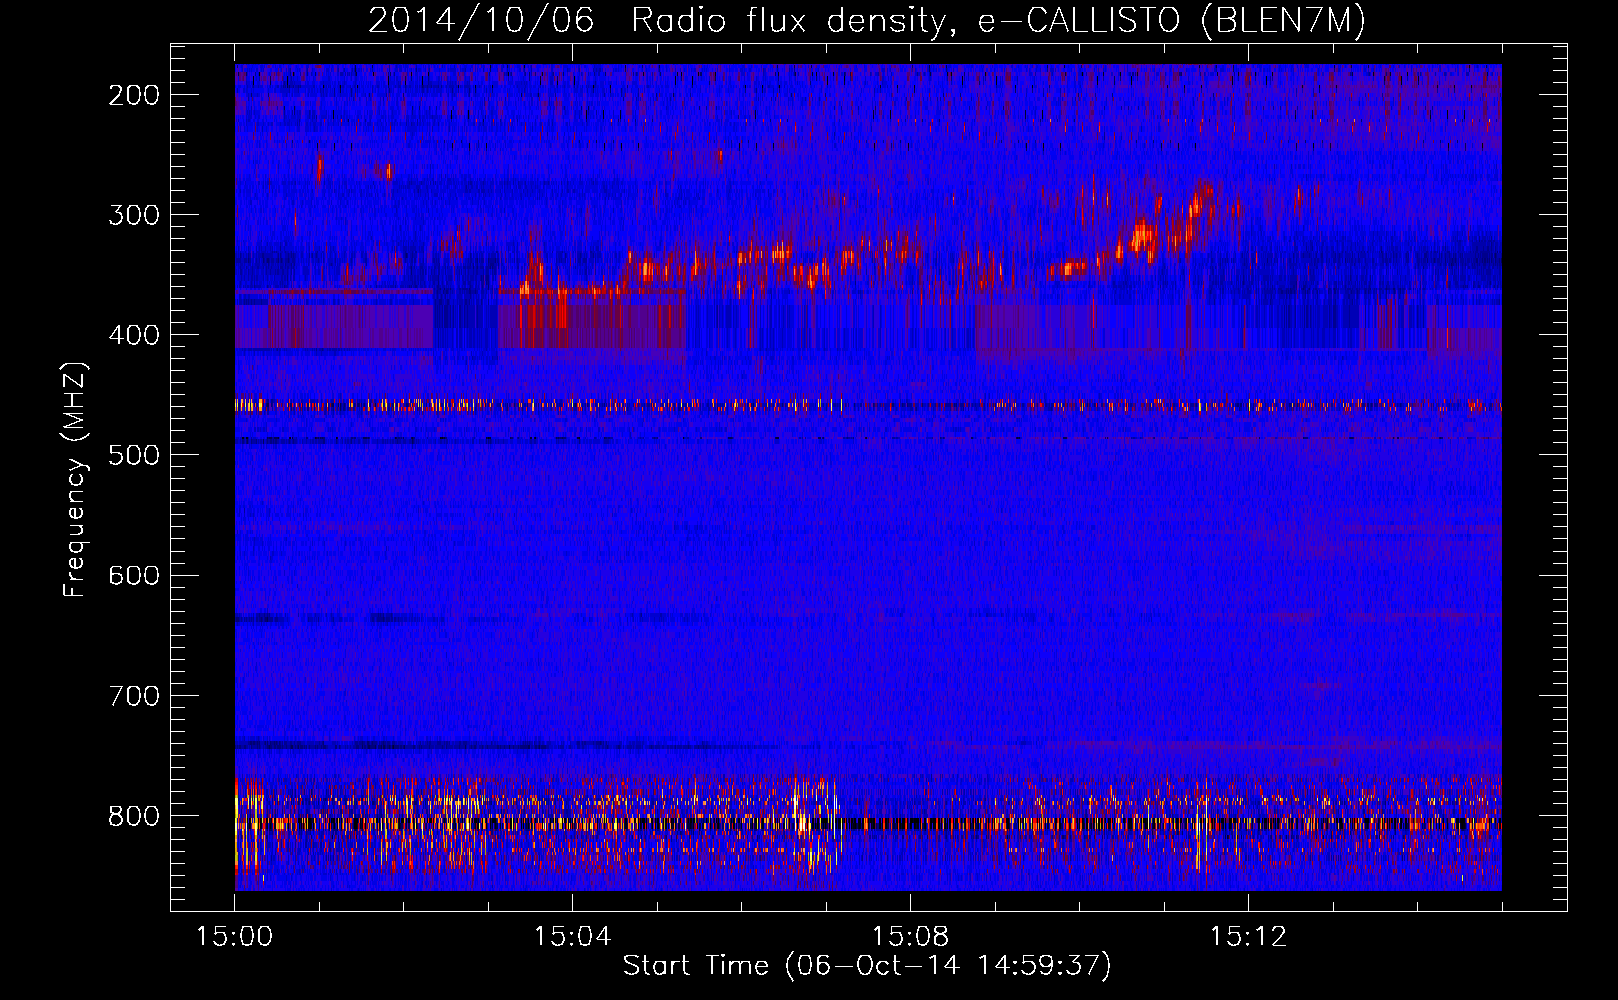
Task: Click the 15:08 time tick label
Action: [910, 937]
